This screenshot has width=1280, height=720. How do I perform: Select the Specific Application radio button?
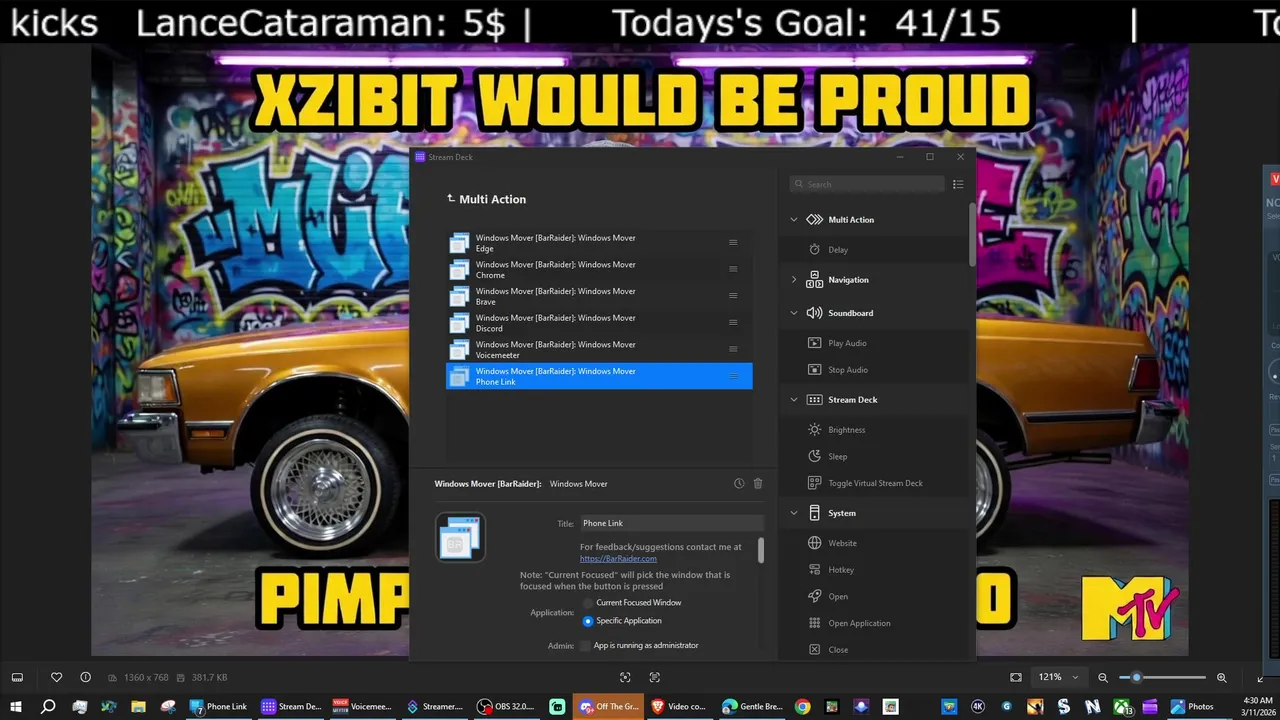(x=588, y=621)
